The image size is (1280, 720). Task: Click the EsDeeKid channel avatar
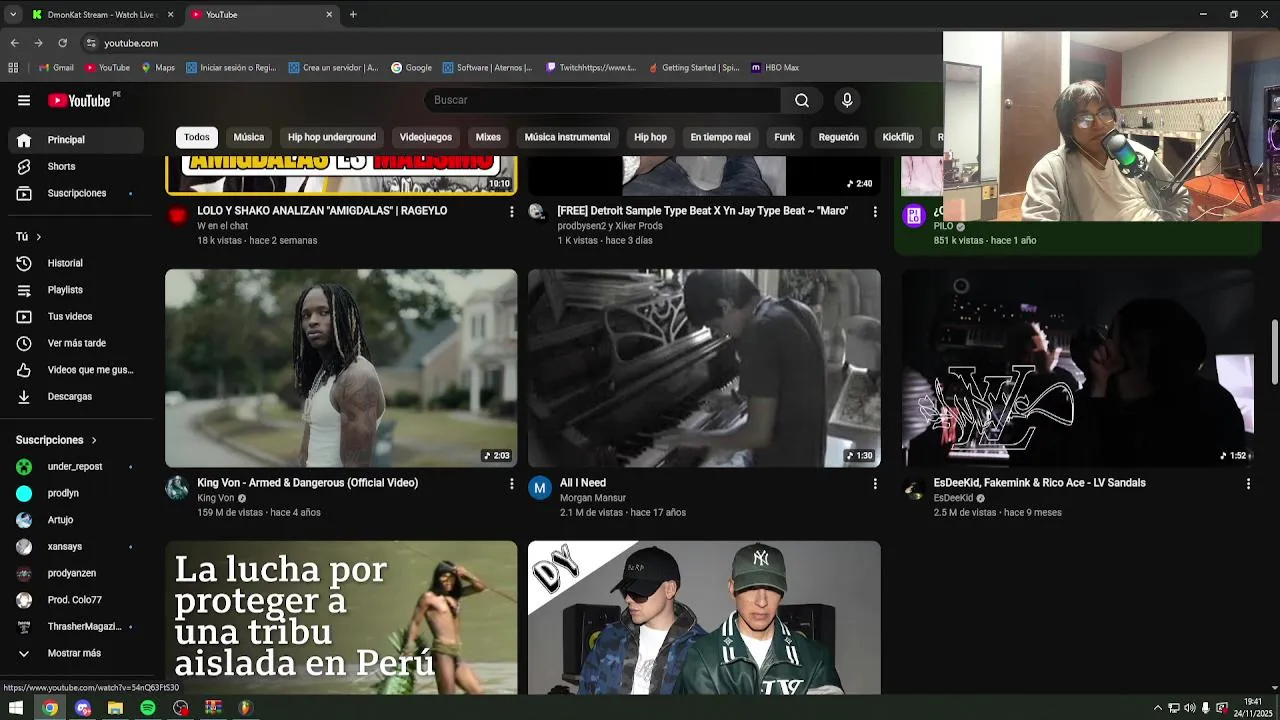point(913,488)
